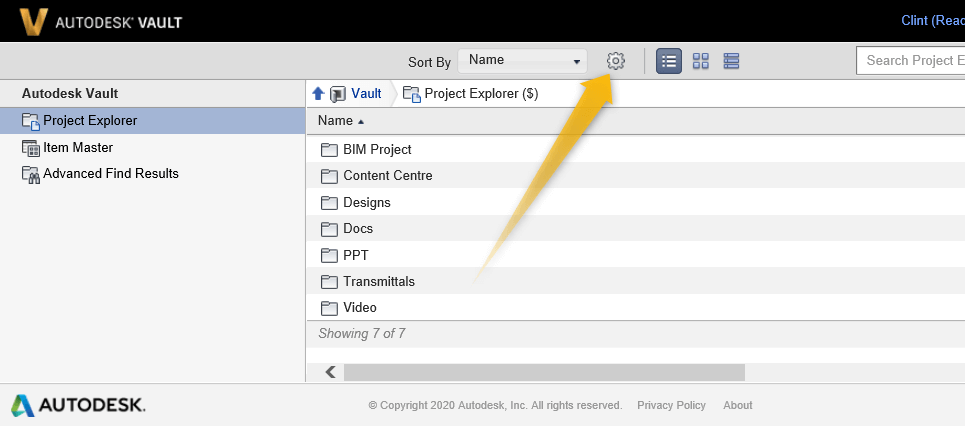Image resolution: width=965 pixels, height=426 pixels.
Task: Switch to thumbnail grid view
Action: (x=701, y=61)
